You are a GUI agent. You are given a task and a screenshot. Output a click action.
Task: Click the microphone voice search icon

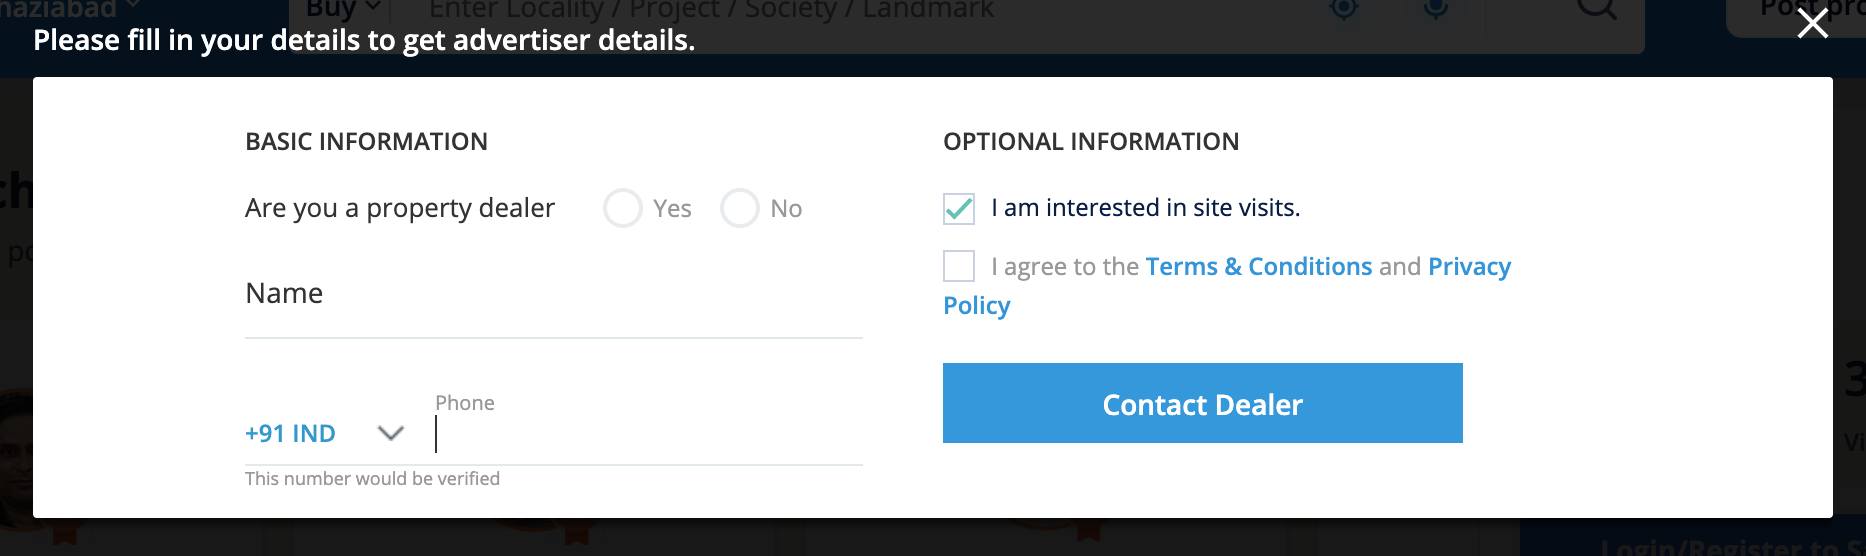(x=1435, y=9)
